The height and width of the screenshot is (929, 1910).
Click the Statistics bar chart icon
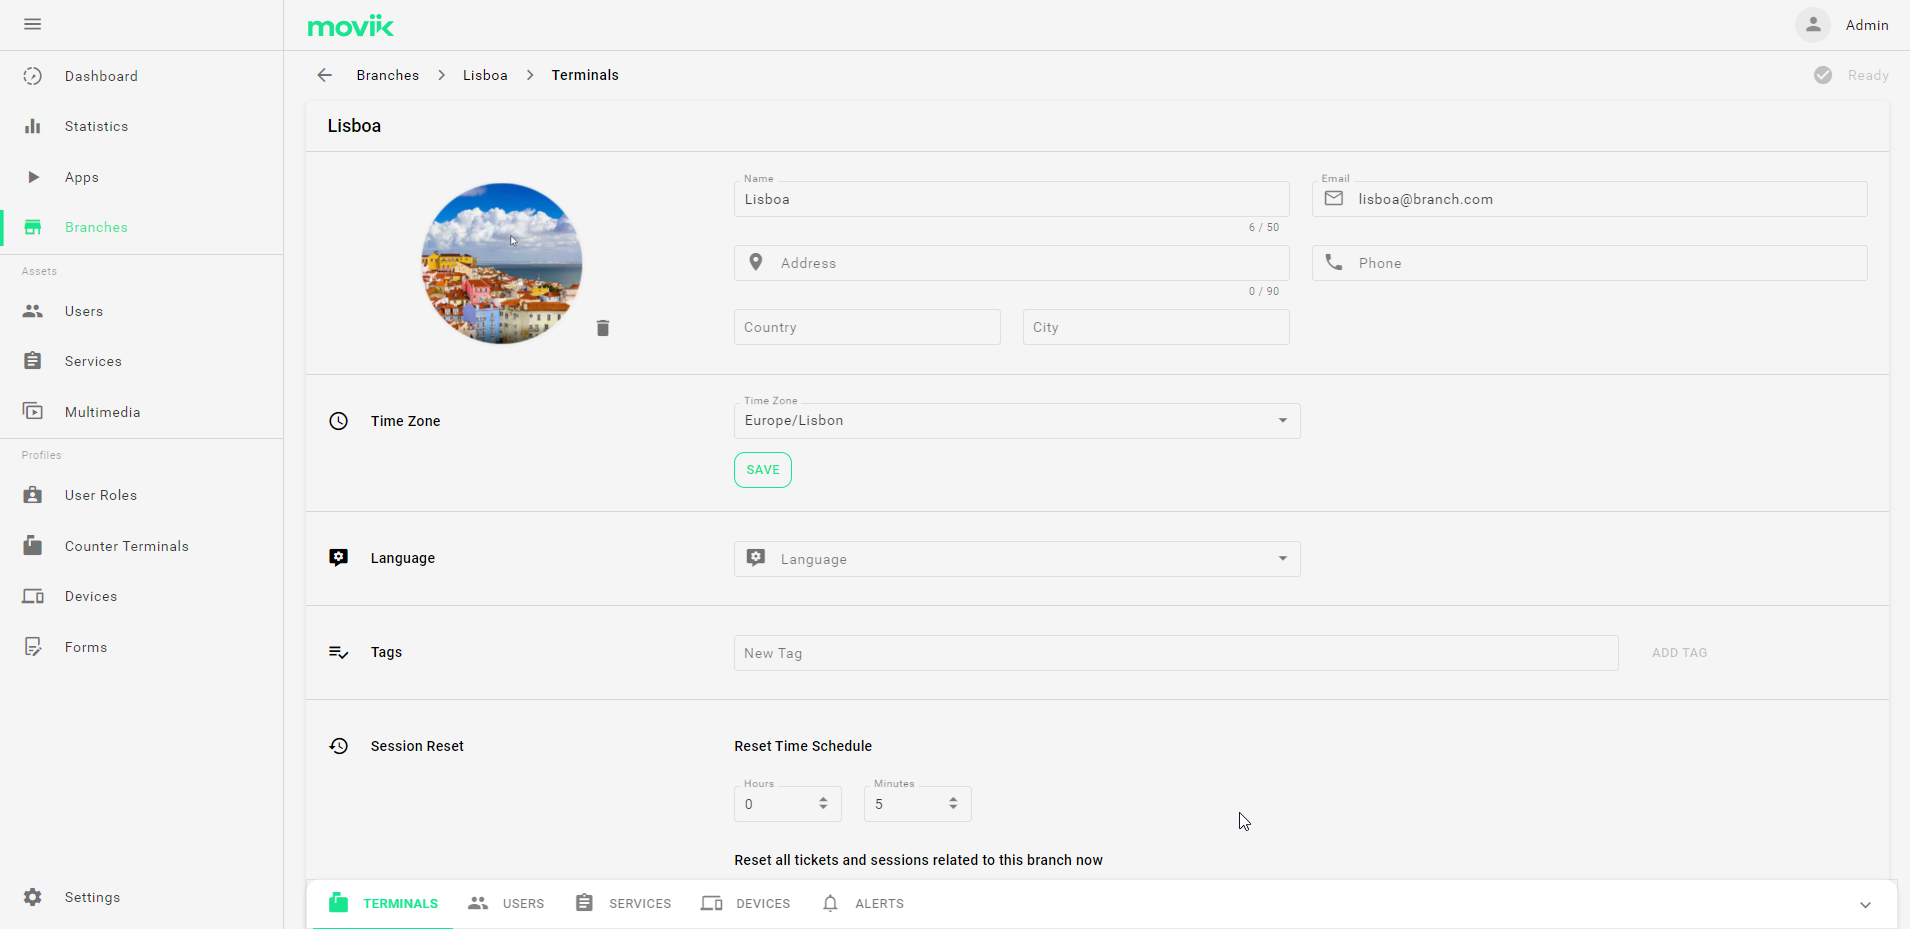point(33,126)
